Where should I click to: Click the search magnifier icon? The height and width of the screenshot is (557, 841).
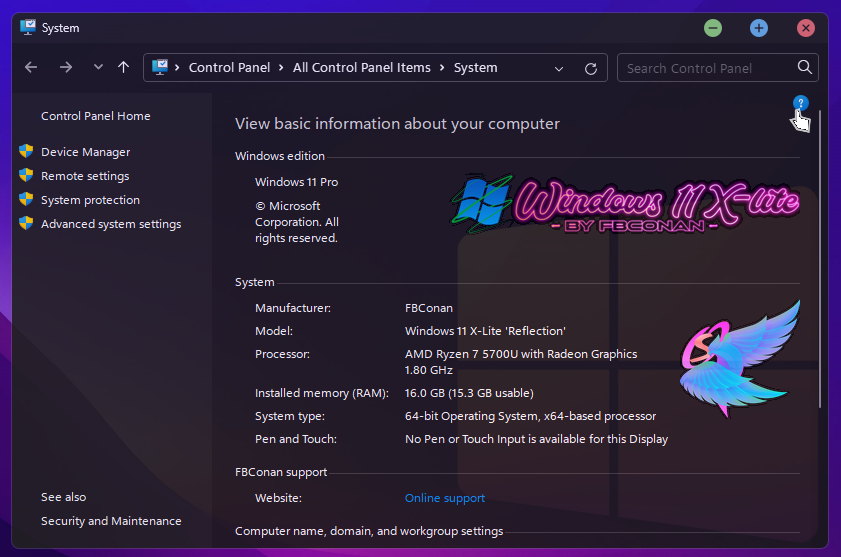pyautogui.click(x=805, y=67)
